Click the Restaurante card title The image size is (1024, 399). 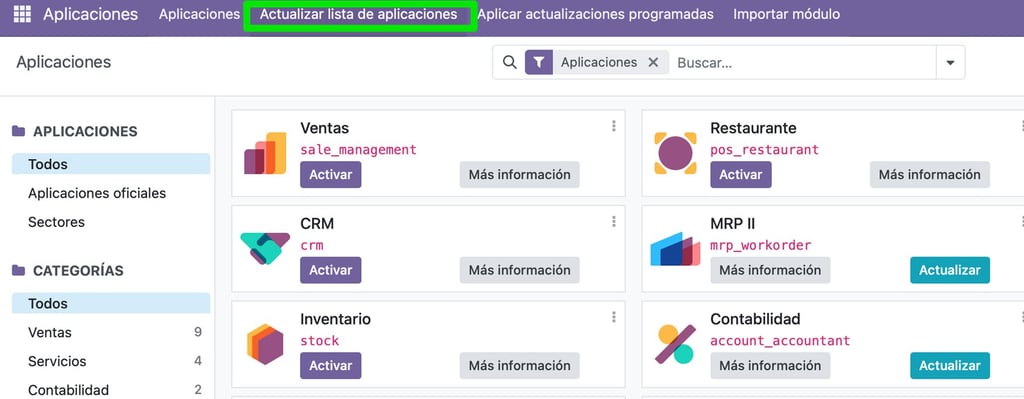tap(753, 128)
